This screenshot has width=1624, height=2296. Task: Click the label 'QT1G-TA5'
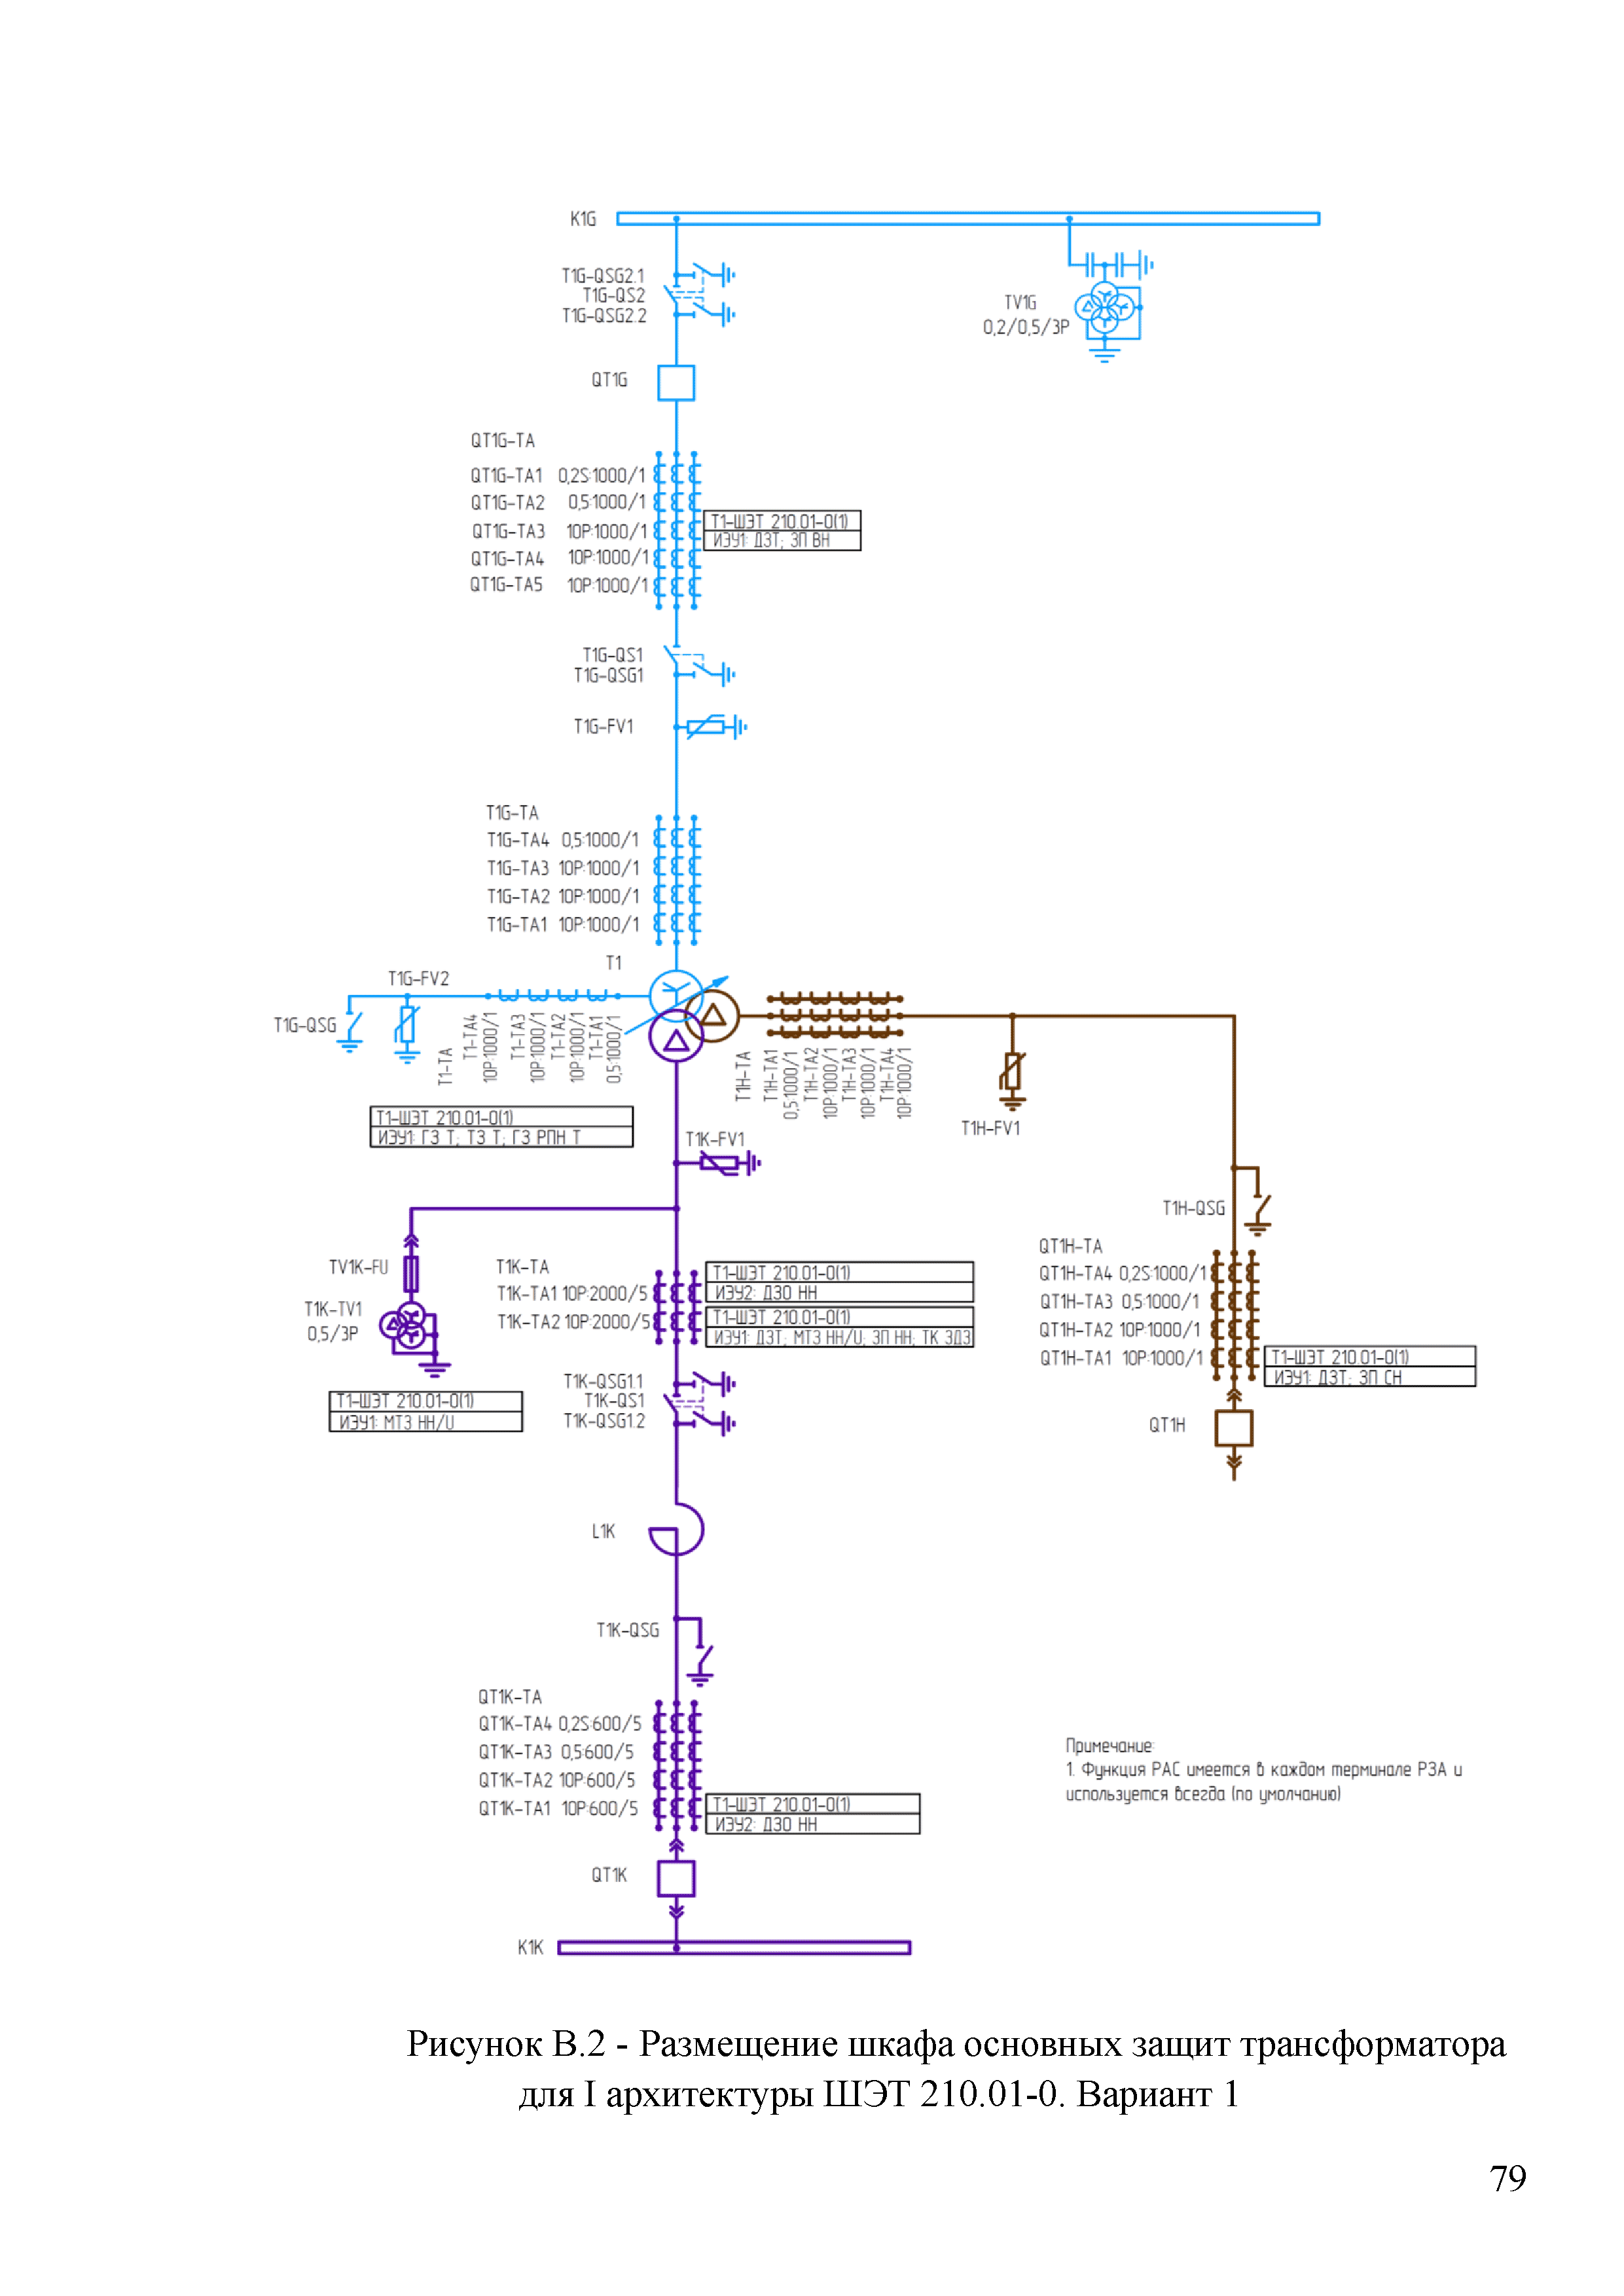click(x=506, y=584)
